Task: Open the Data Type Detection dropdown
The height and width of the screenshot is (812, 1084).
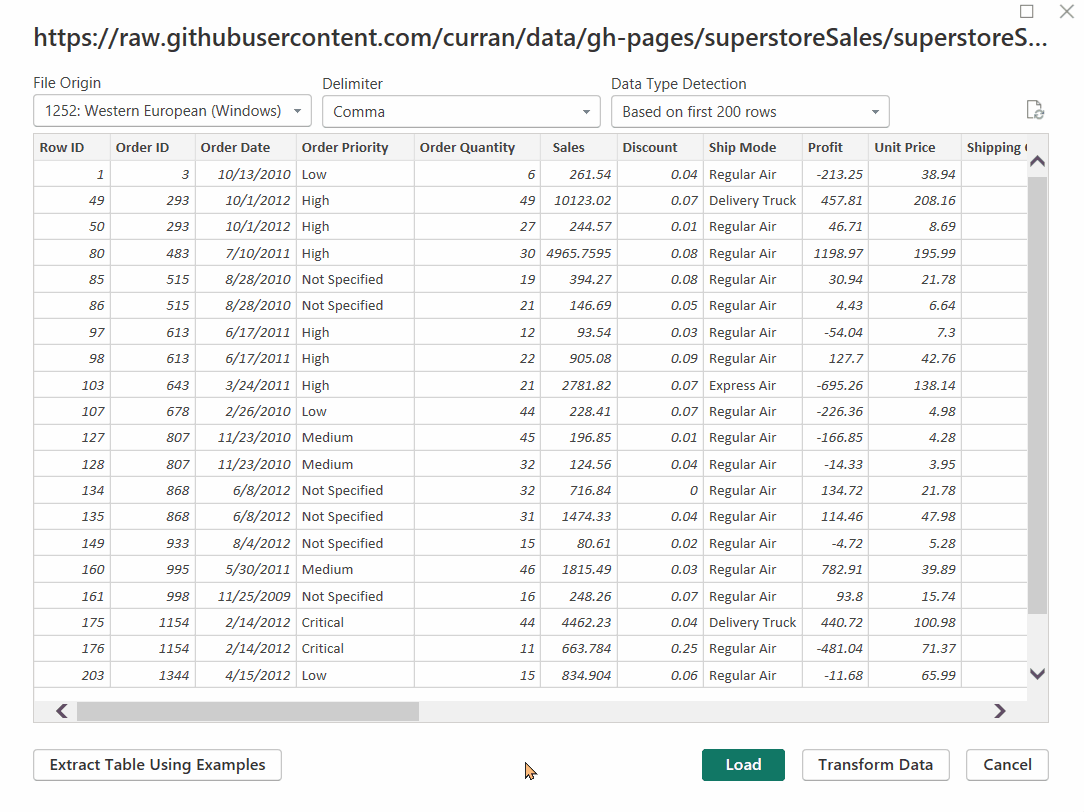Action: pos(750,112)
